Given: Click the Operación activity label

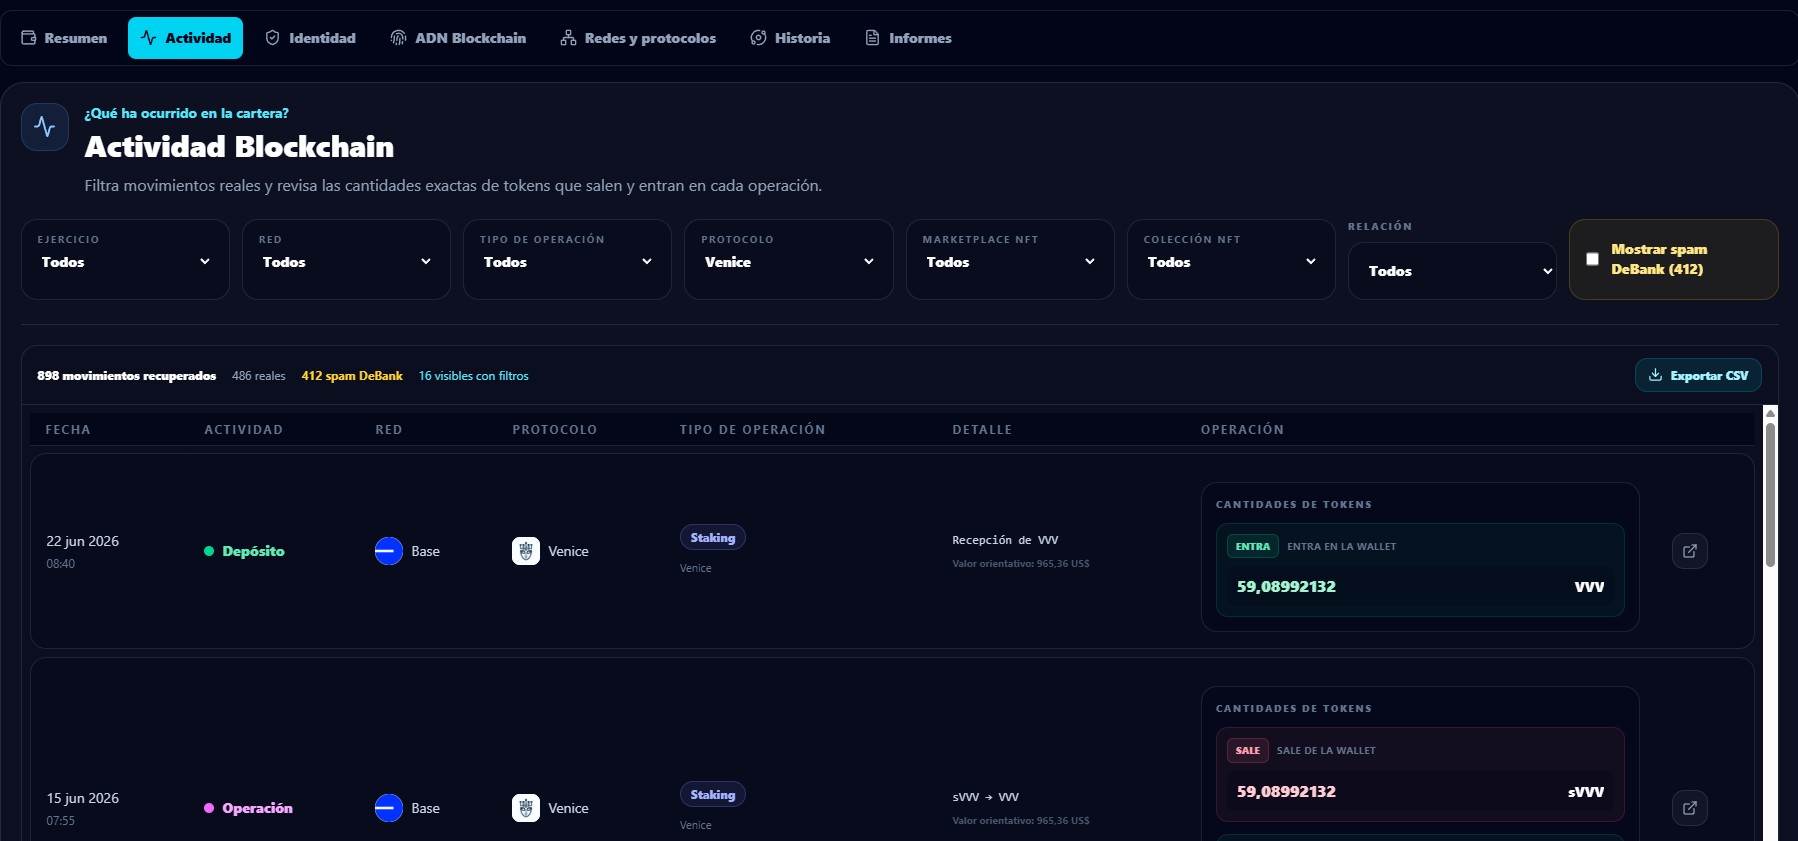Looking at the screenshot, I should click(x=257, y=808).
